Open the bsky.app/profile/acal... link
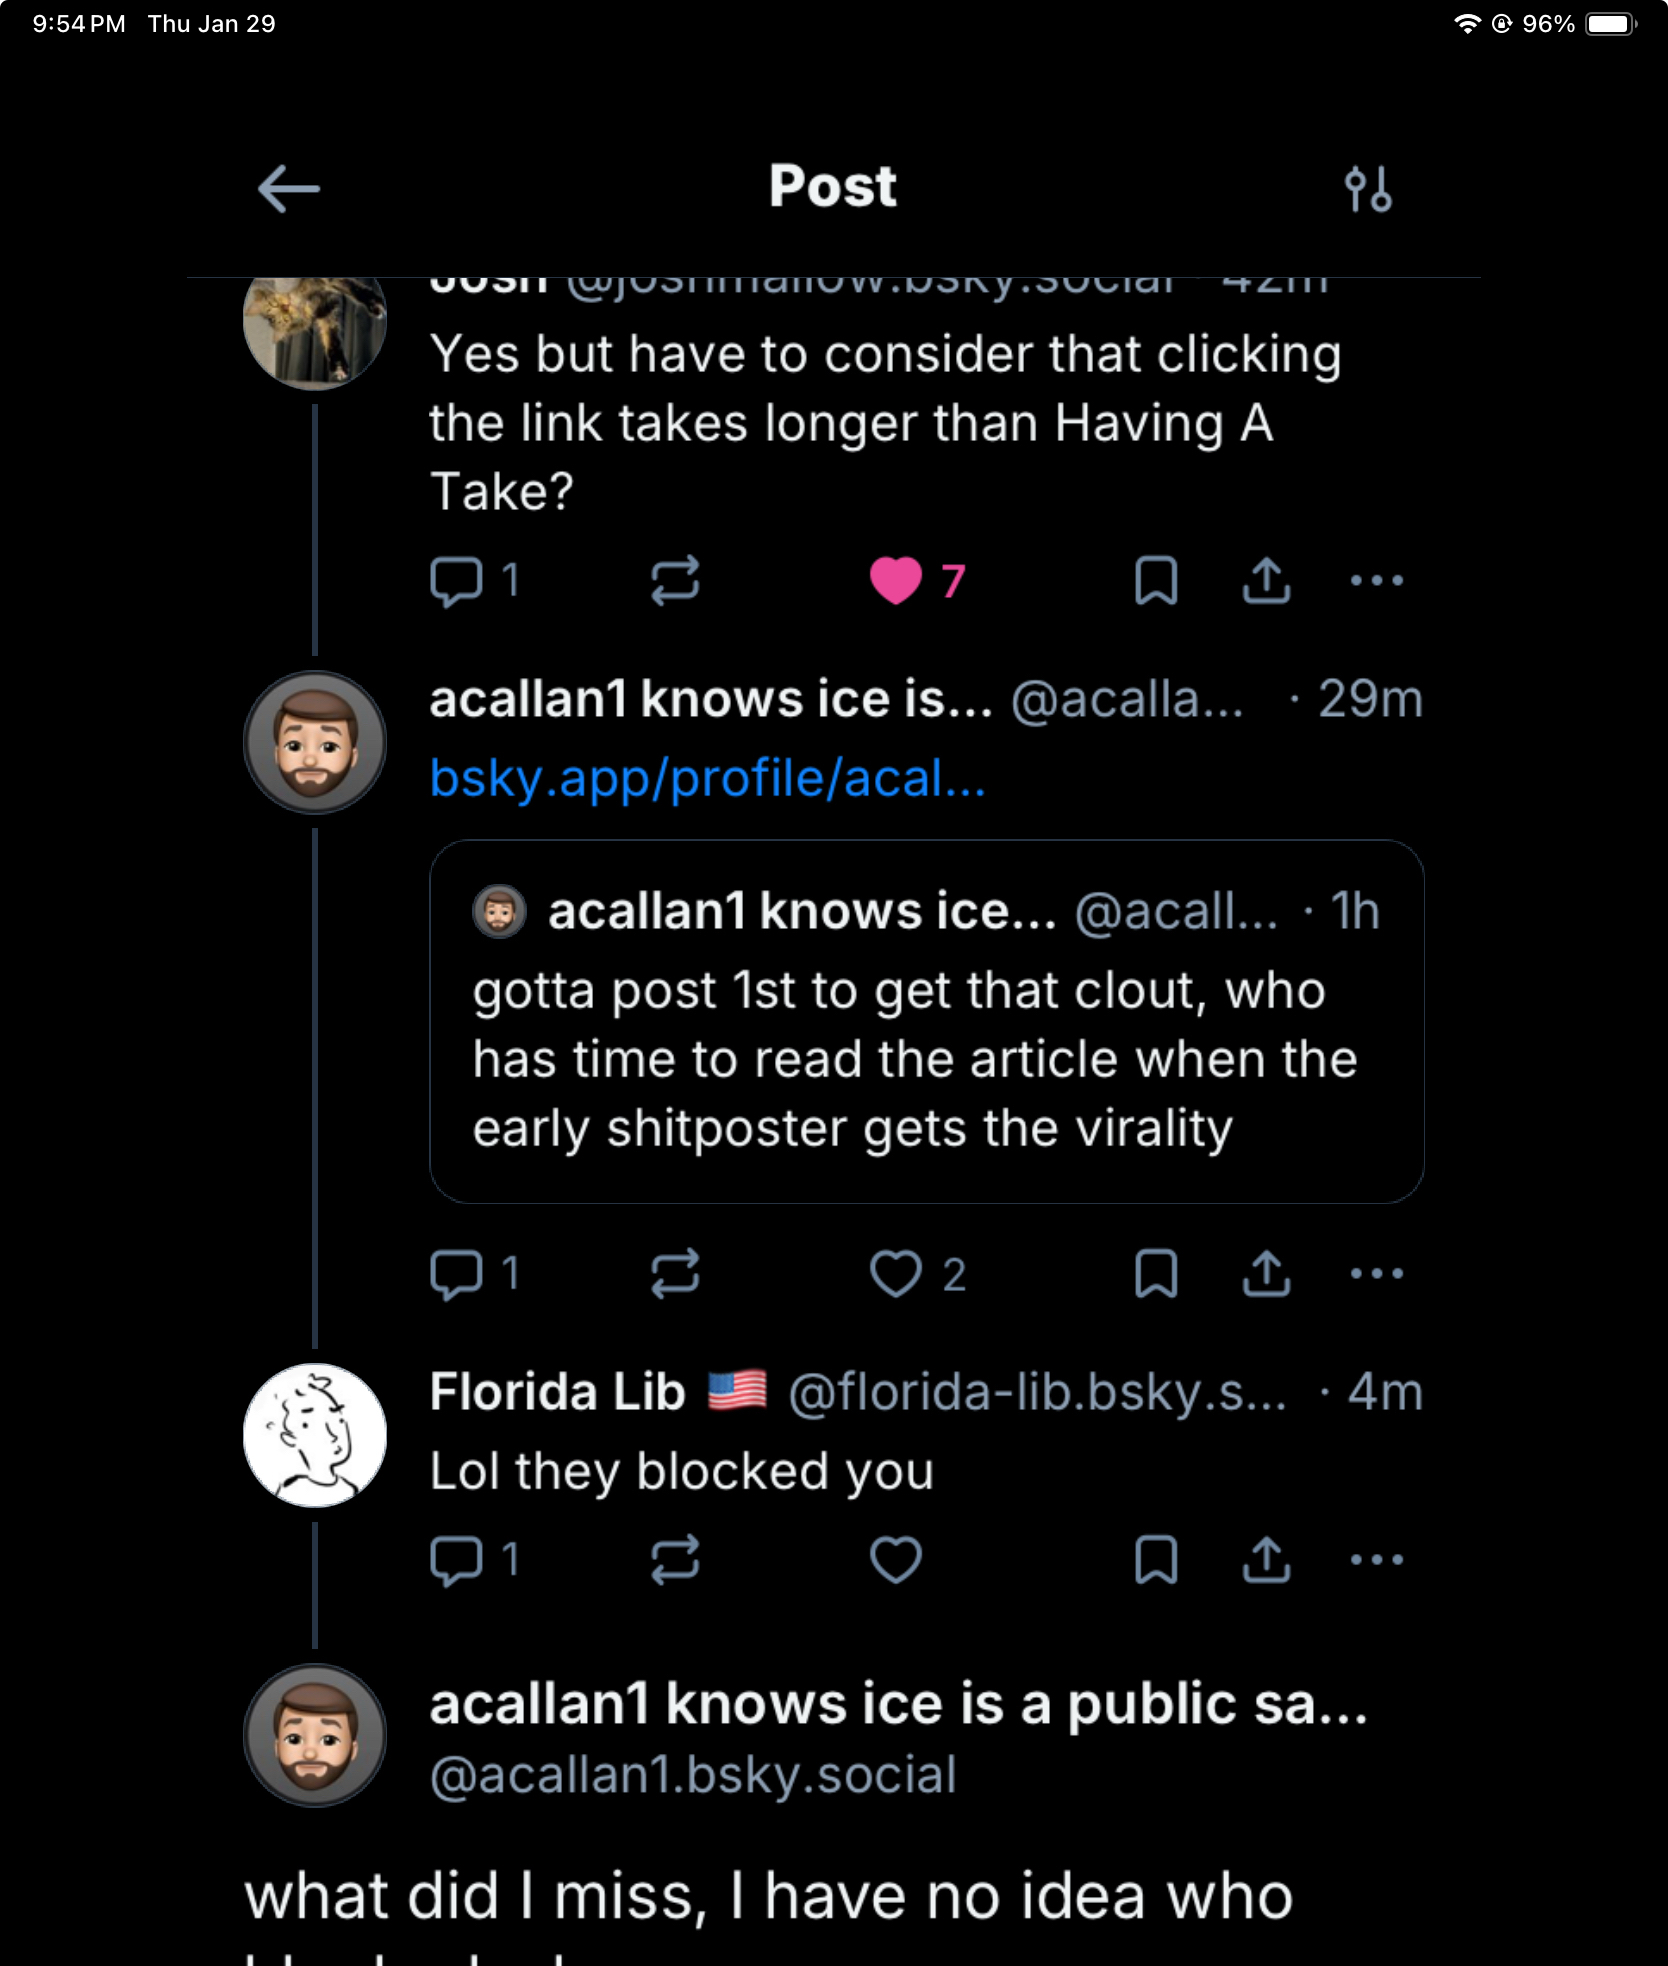 click(x=707, y=779)
